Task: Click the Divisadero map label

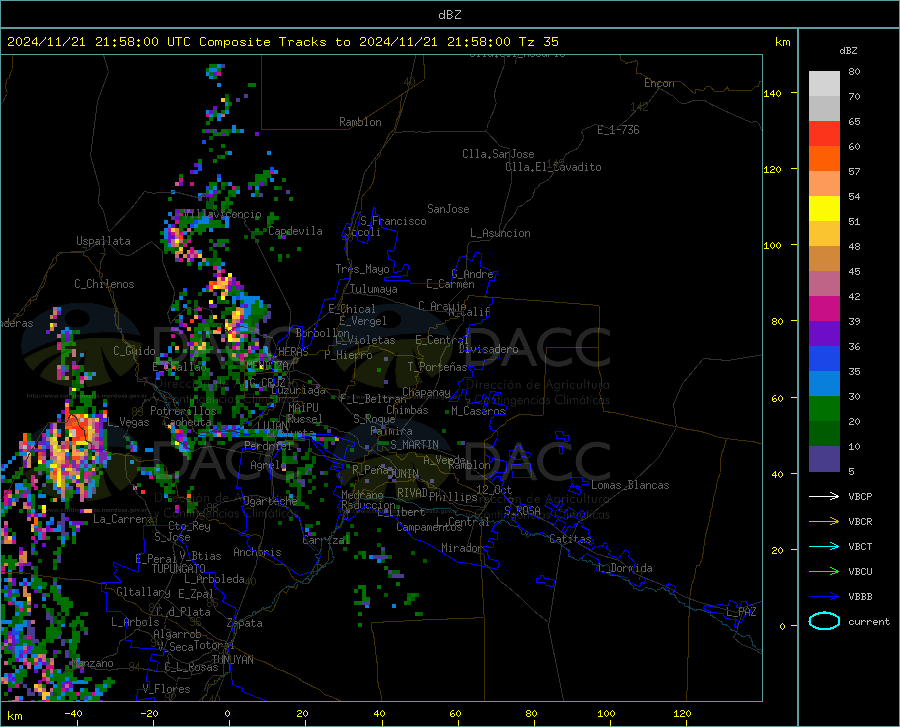Action: tap(488, 349)
